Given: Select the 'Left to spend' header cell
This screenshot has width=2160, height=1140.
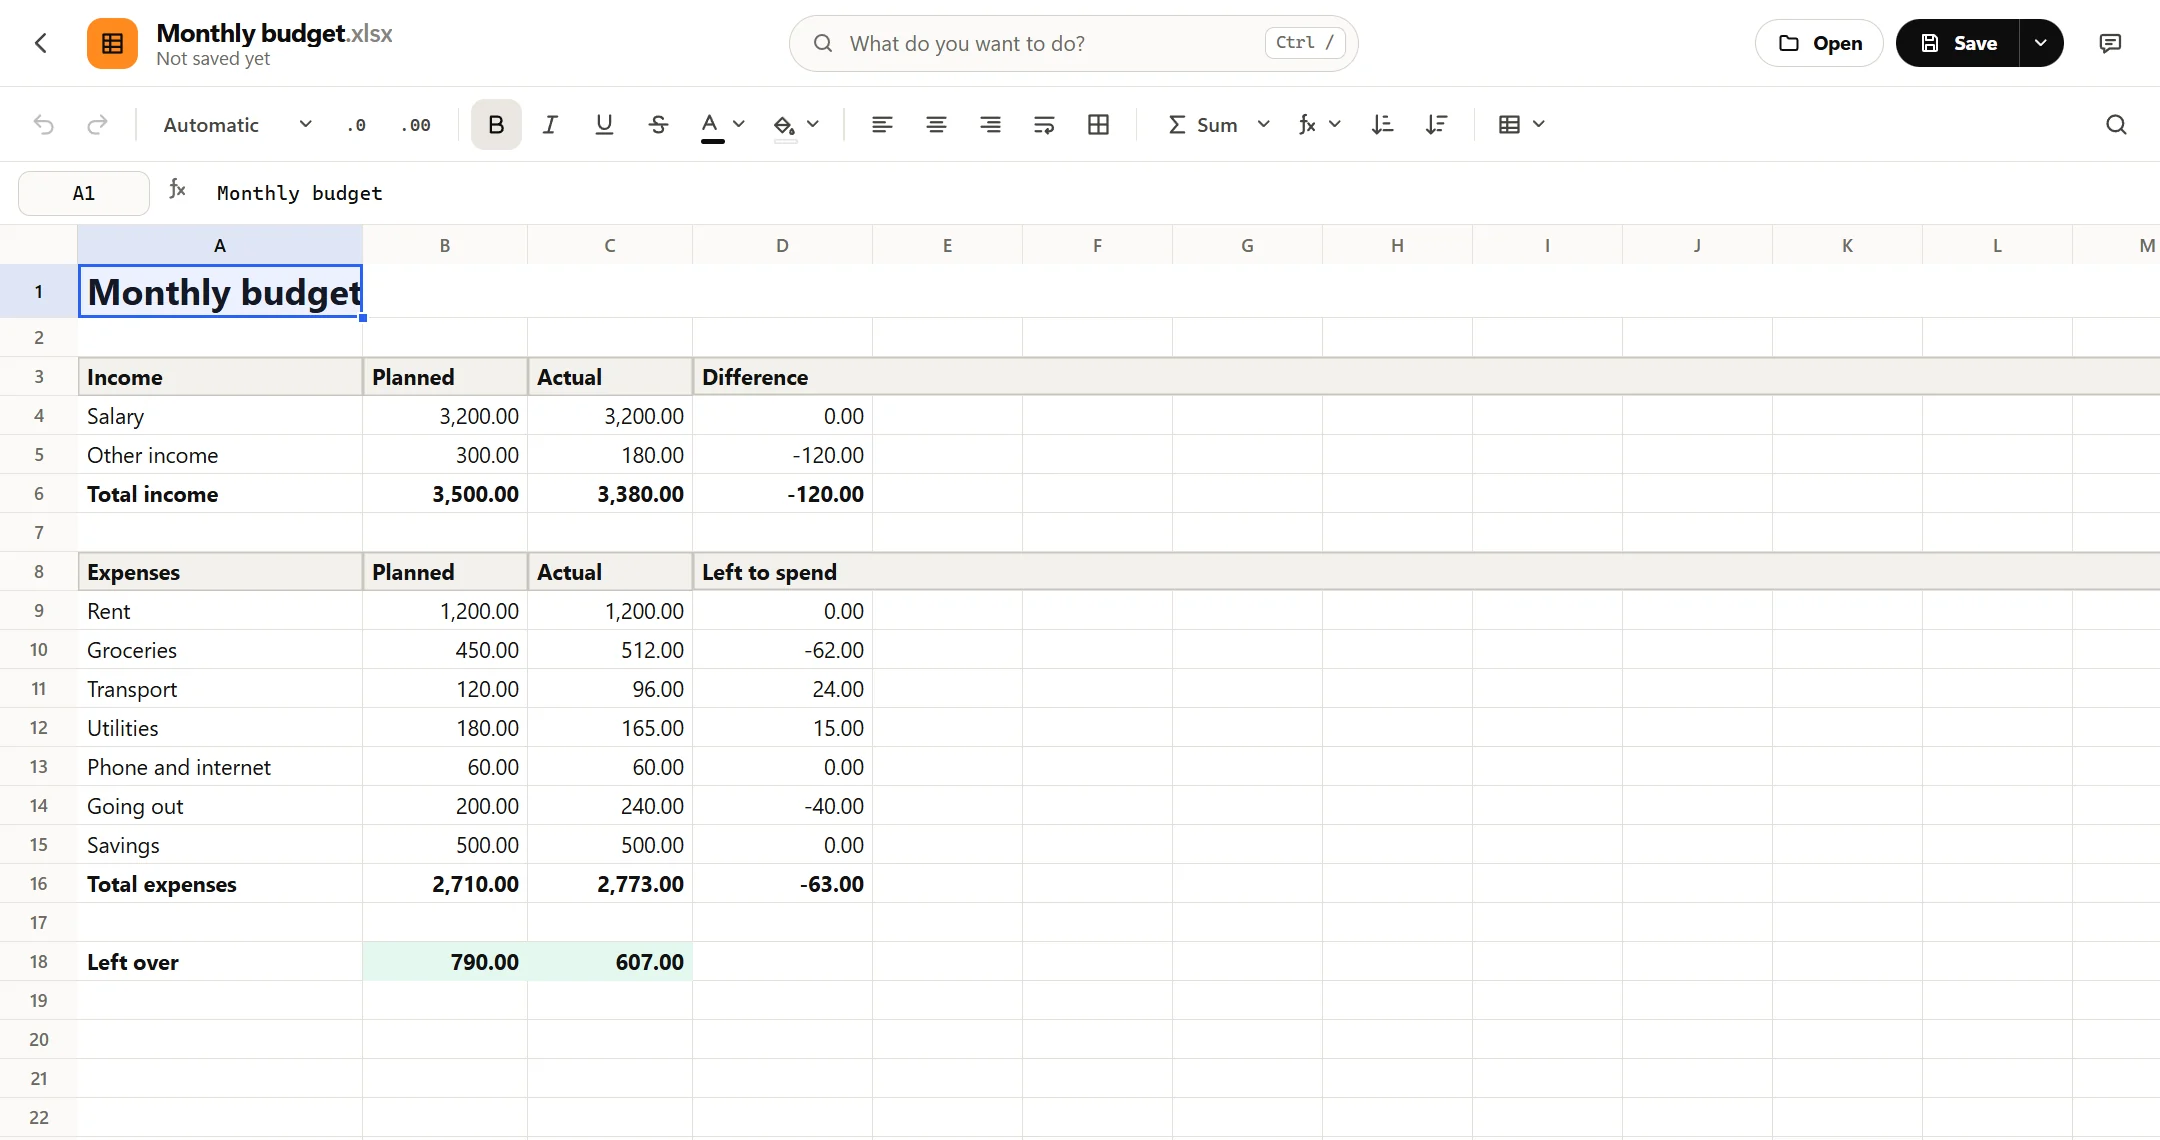Looking at the screenshot, I should (782, 572).
